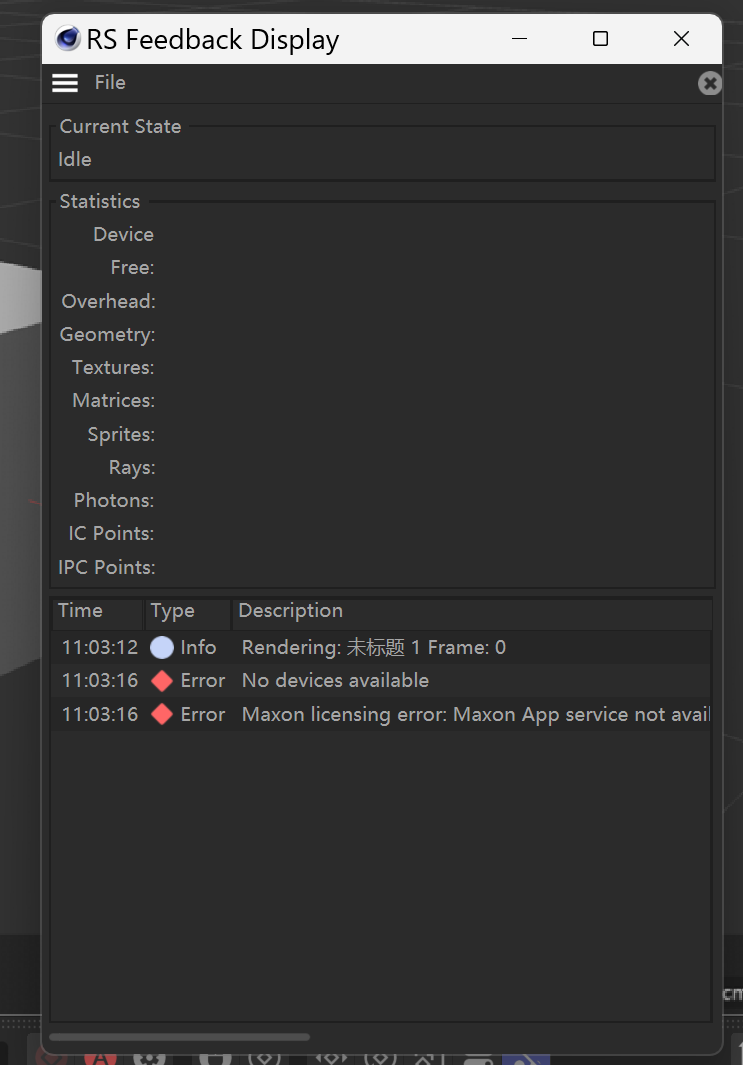Click the Idle status text

tap(75, 159)
